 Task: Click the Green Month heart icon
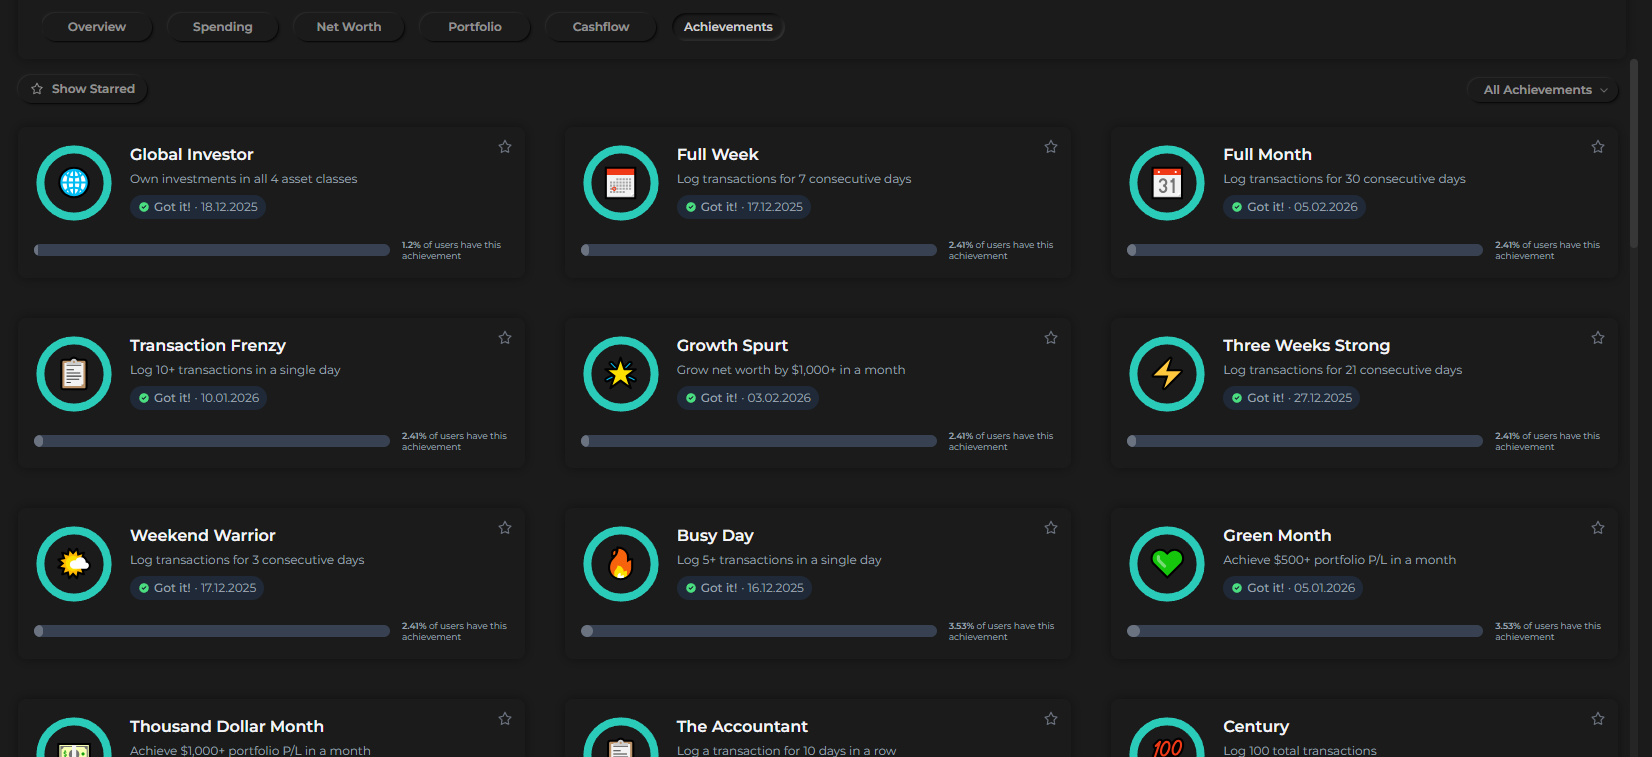[x=1167, y=564]
